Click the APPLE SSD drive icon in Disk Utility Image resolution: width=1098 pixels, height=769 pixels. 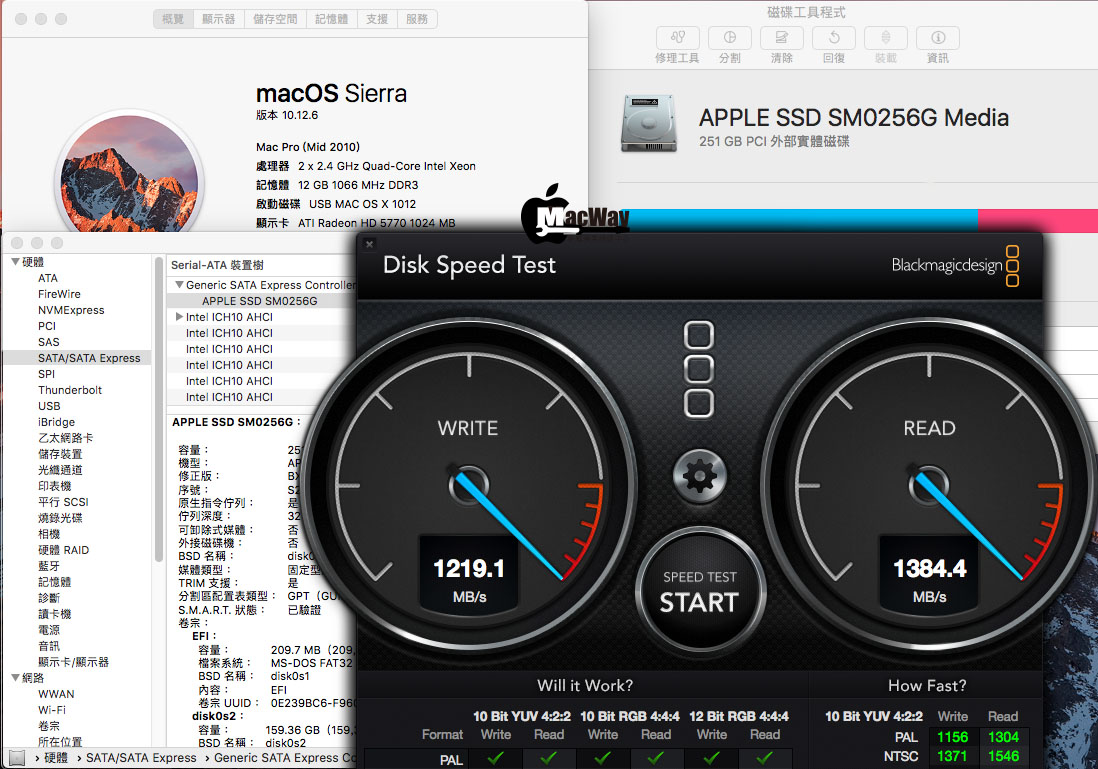[648, 124]
